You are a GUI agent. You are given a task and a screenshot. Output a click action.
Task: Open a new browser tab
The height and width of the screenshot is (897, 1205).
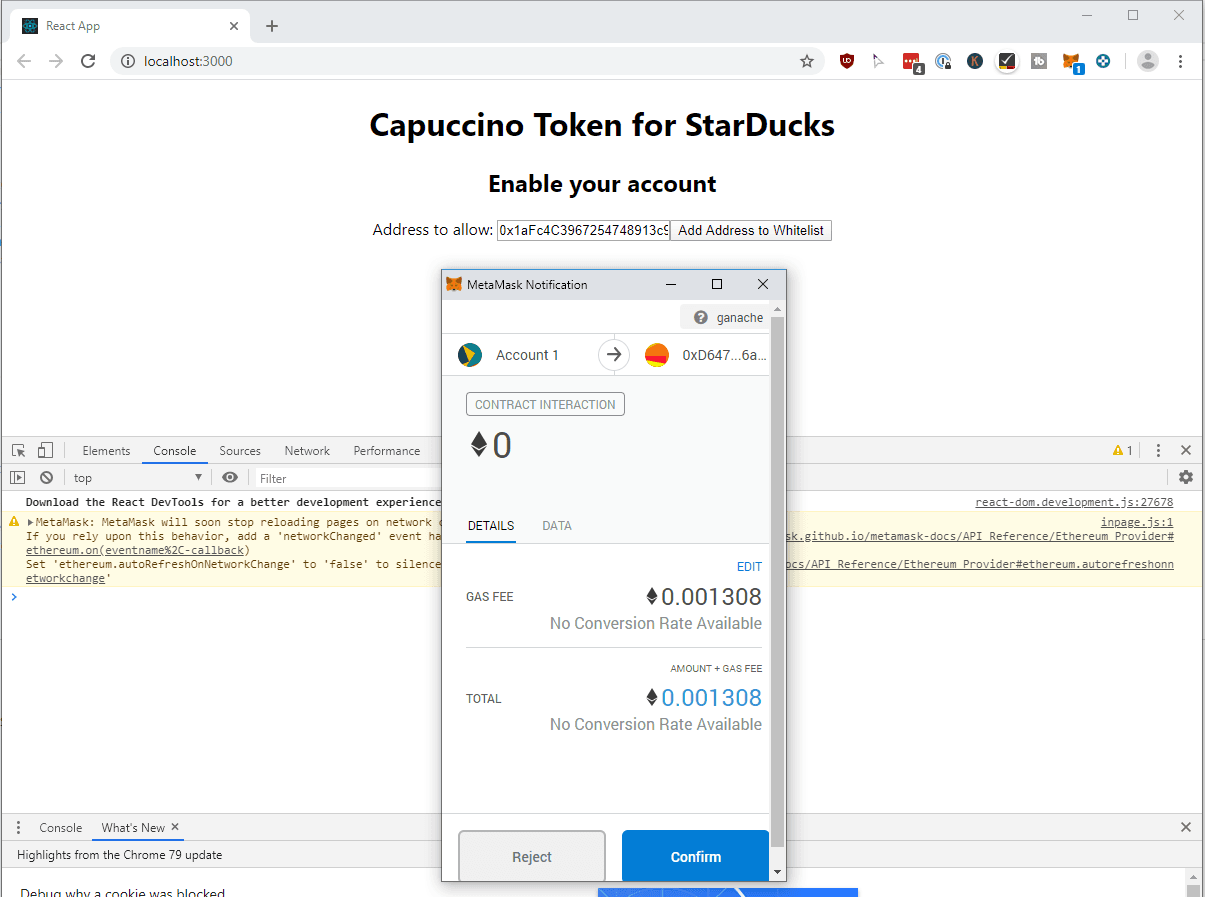[x=272, y=26]
